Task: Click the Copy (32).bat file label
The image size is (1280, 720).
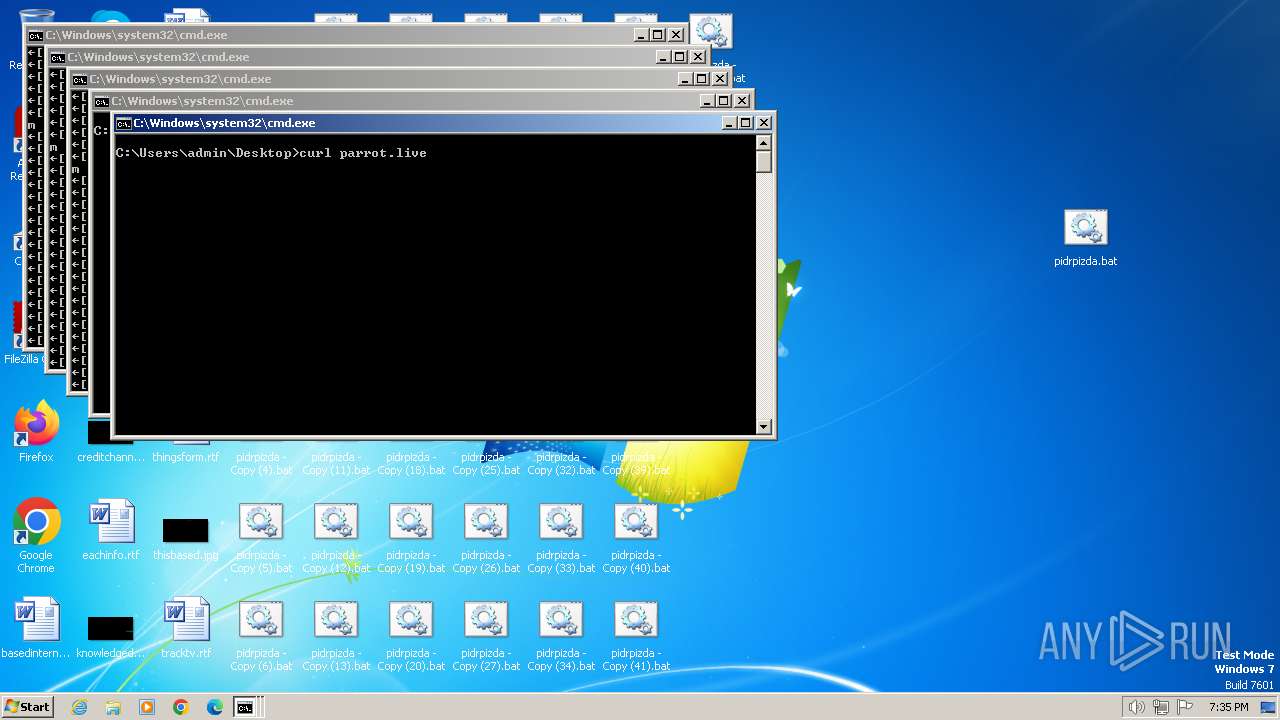Action: 561,464
